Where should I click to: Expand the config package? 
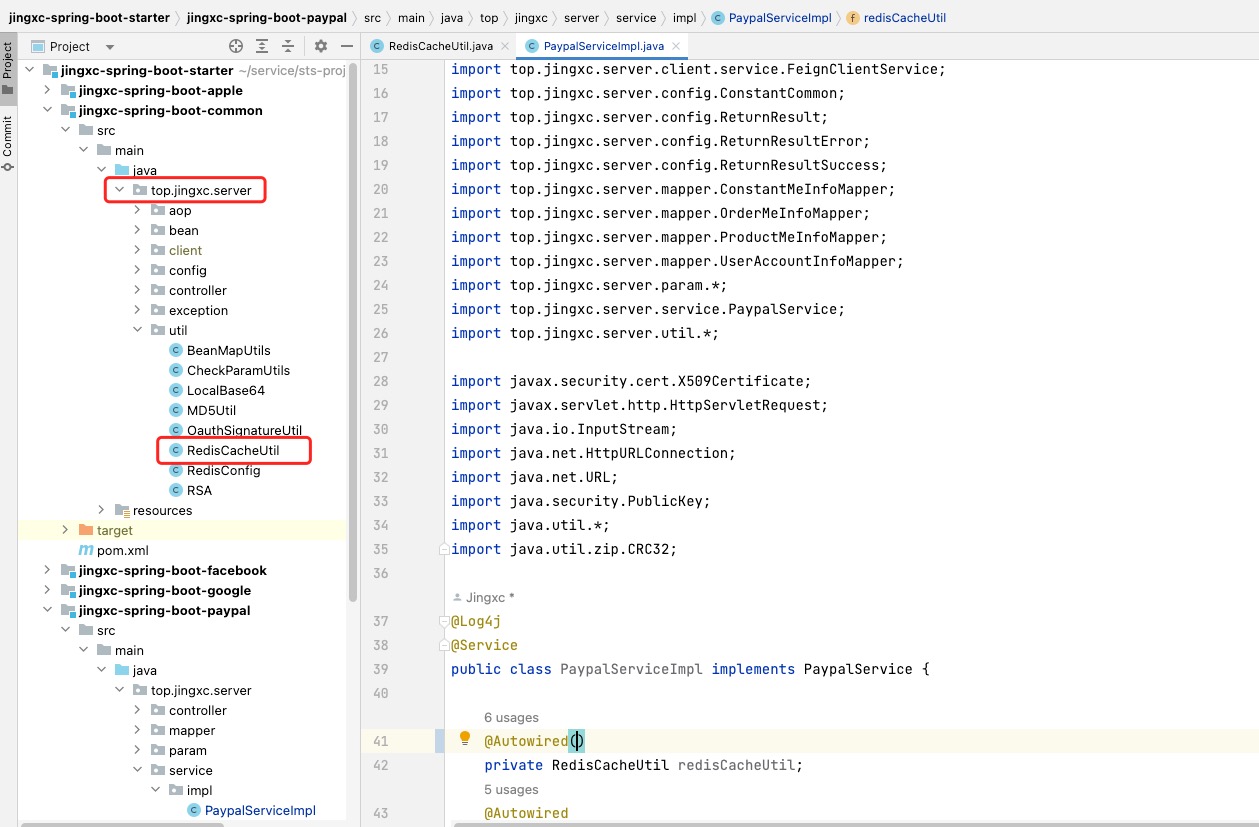(x=138, y=270)
